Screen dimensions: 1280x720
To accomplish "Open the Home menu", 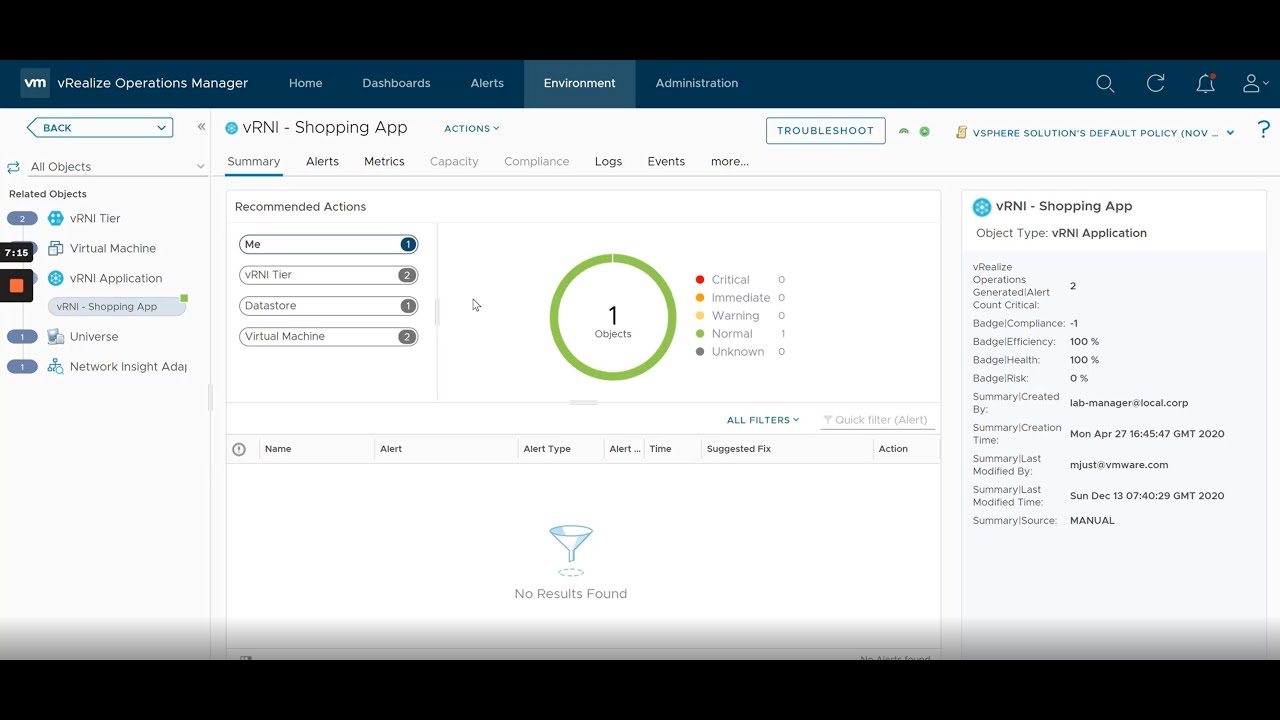I will click(305, 83).
